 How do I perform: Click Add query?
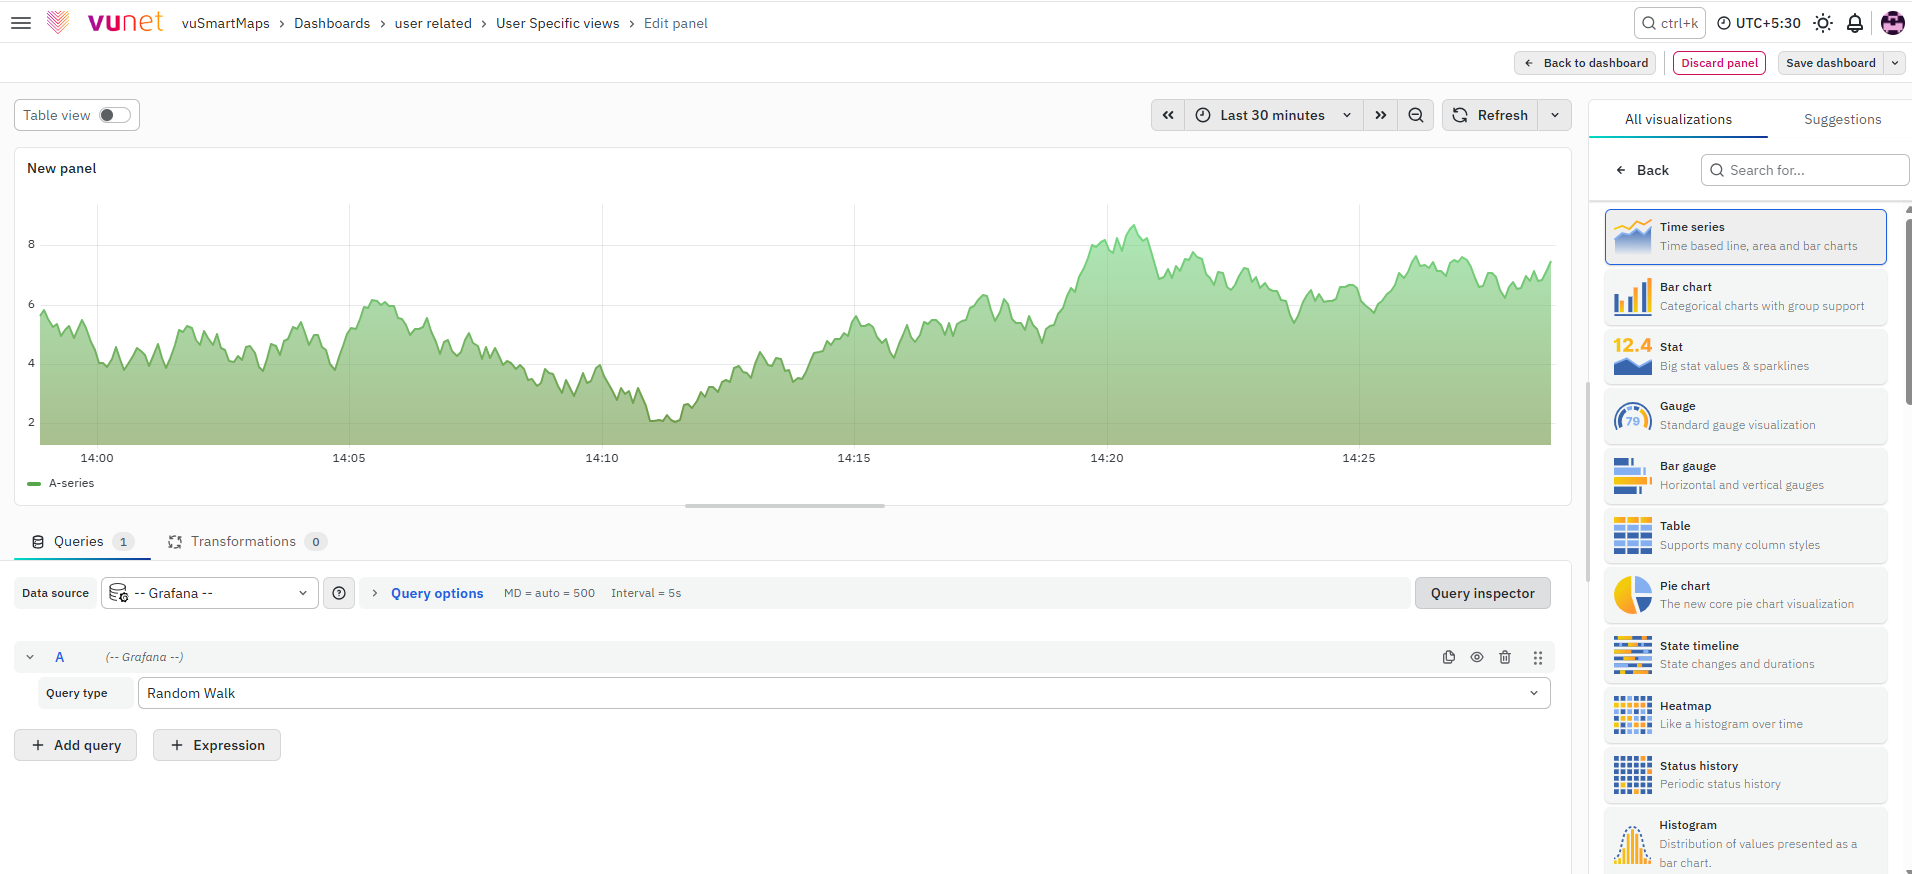[75, 745]
